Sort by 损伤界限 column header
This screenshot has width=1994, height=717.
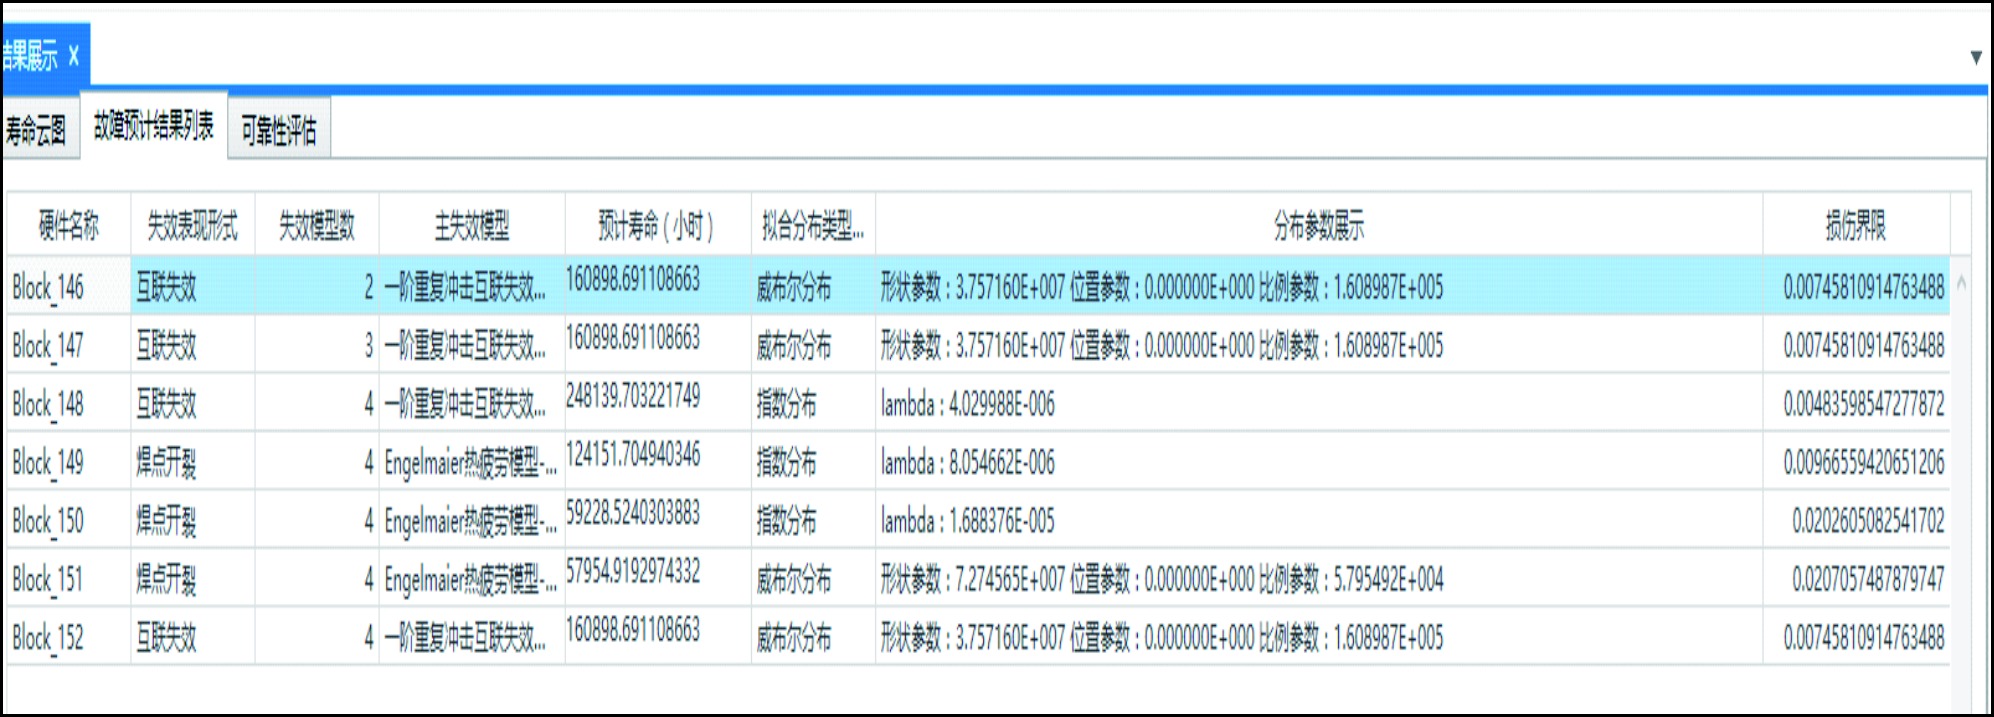1855,226
